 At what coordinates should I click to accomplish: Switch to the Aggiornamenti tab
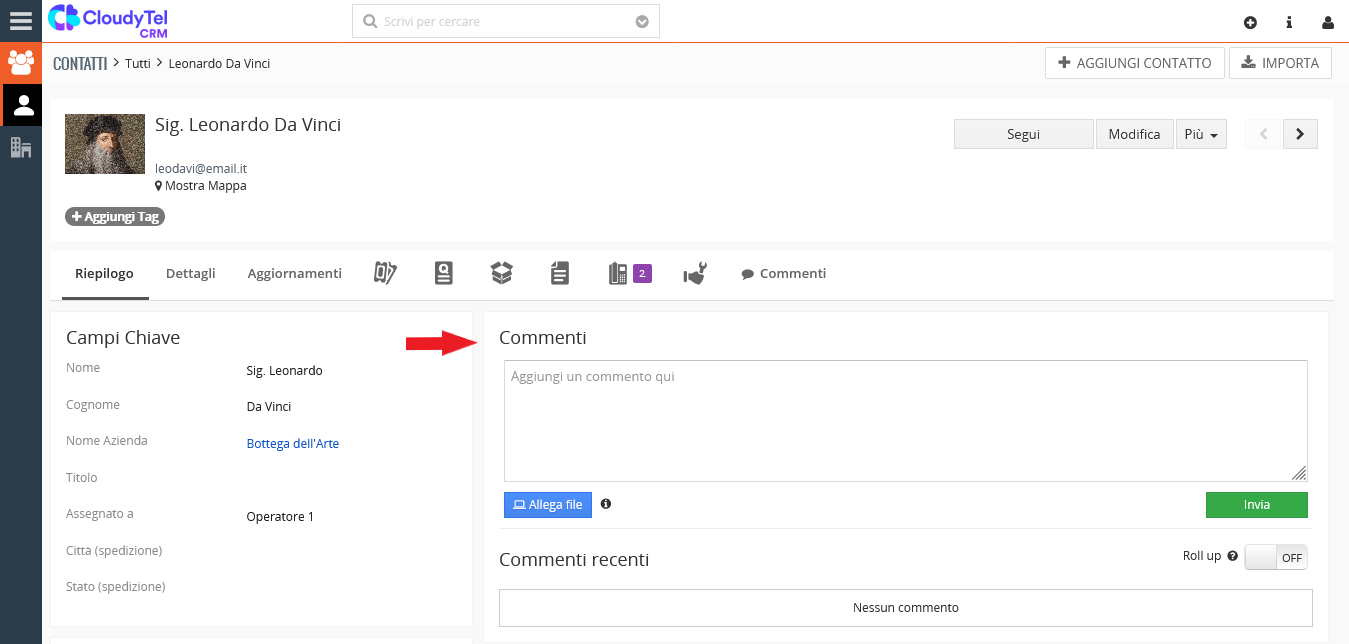click(294, 273)
